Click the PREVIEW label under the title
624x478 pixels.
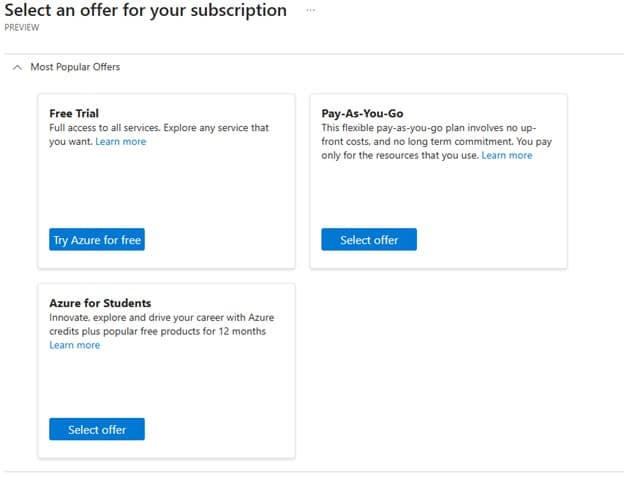(22, 28)
